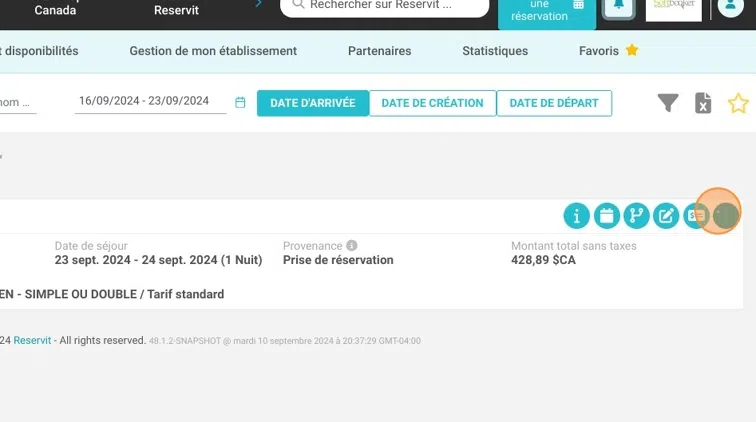Open the filter funnel icon
The width and height of the screenshot is (756, 422).
point(668,102)
